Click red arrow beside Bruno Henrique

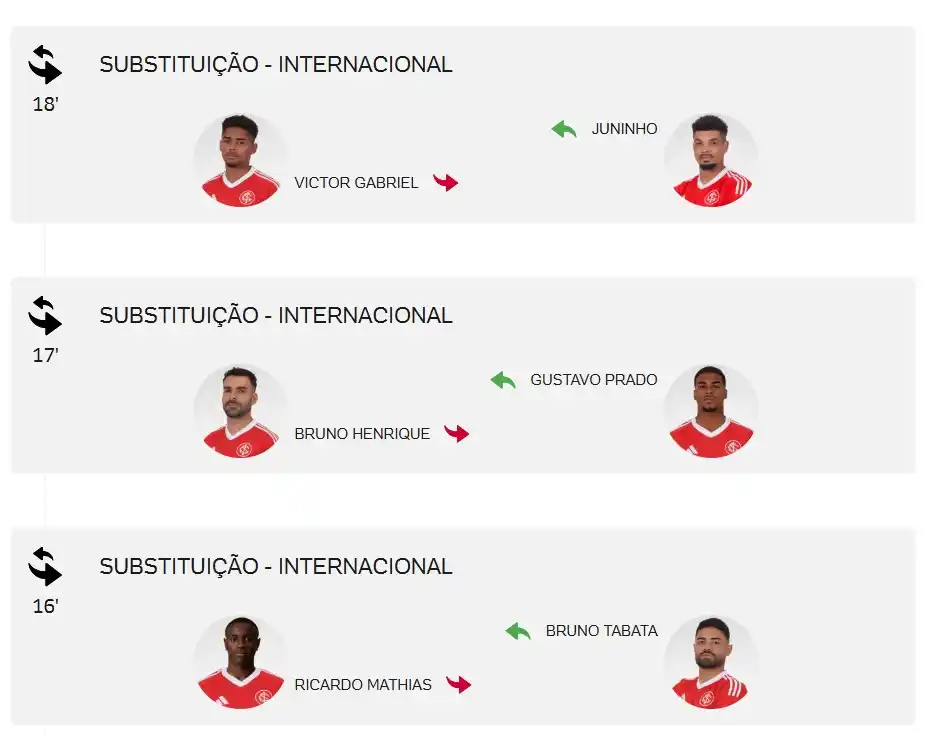pos(456,434)
